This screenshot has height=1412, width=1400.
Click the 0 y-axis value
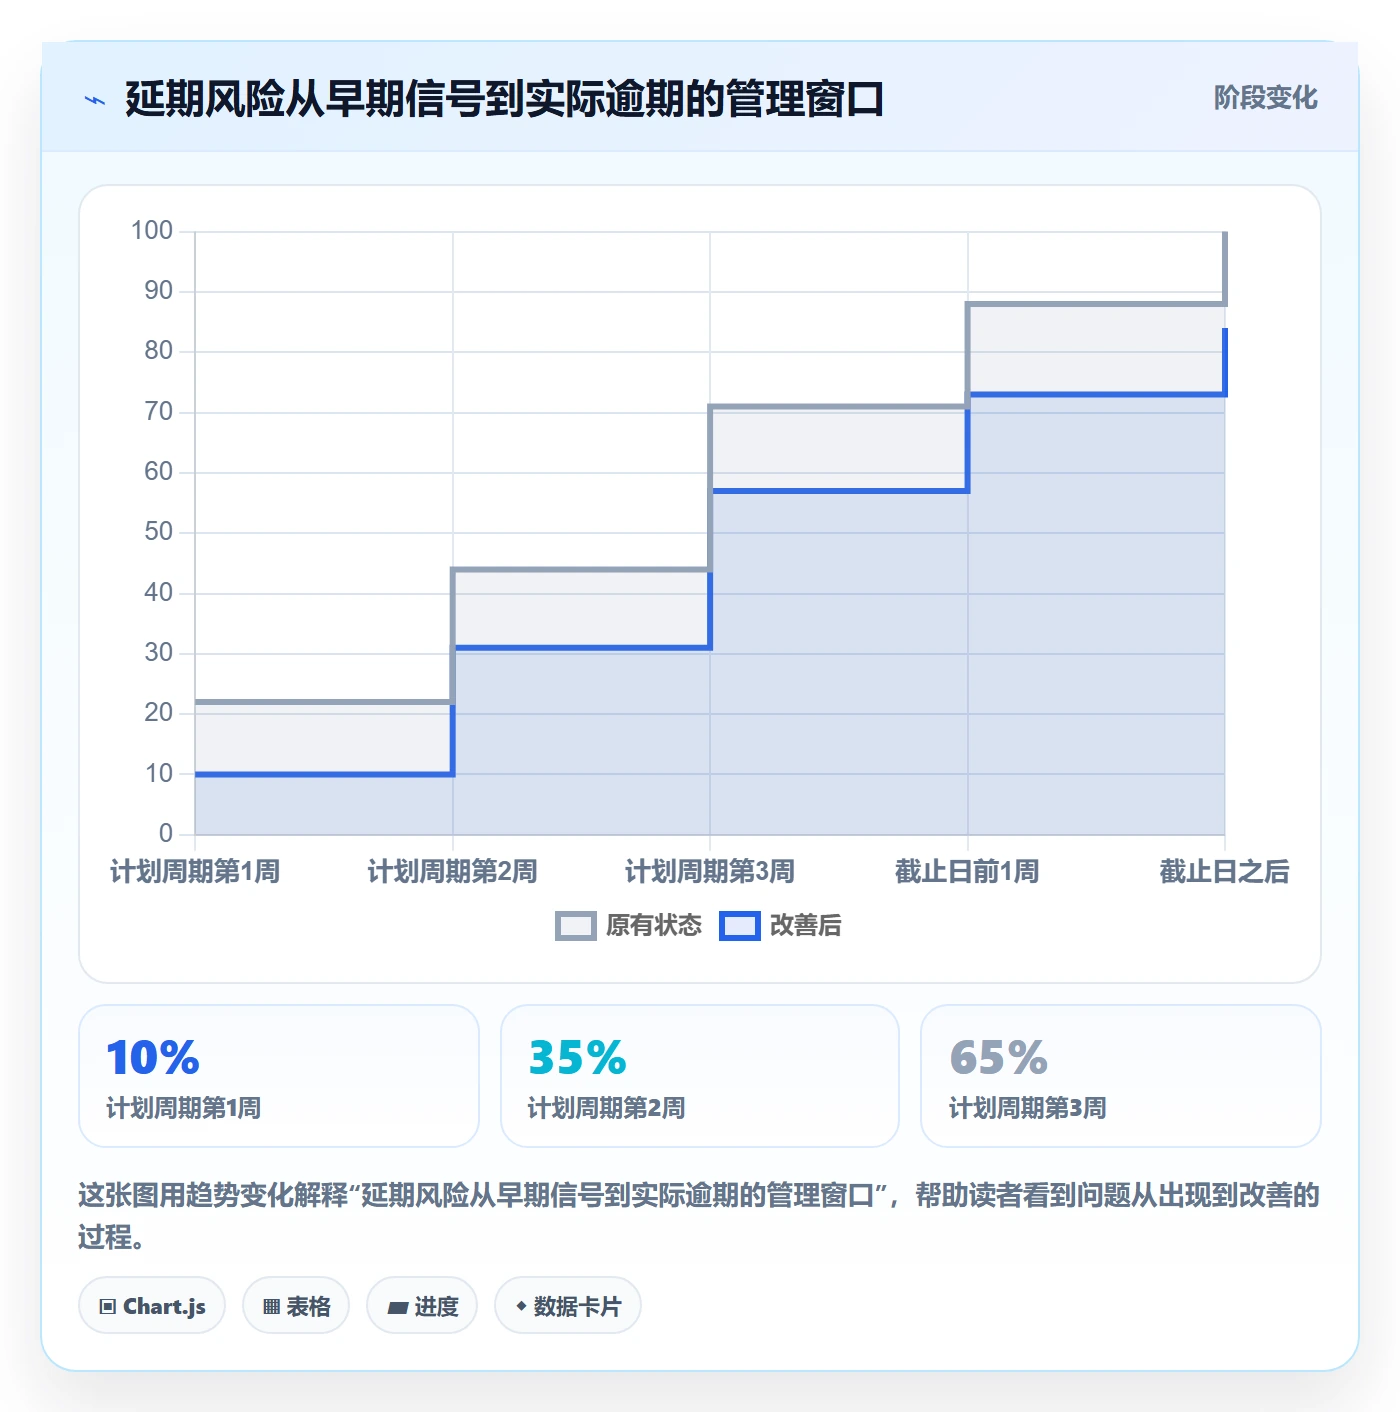(x=166, y=833)
